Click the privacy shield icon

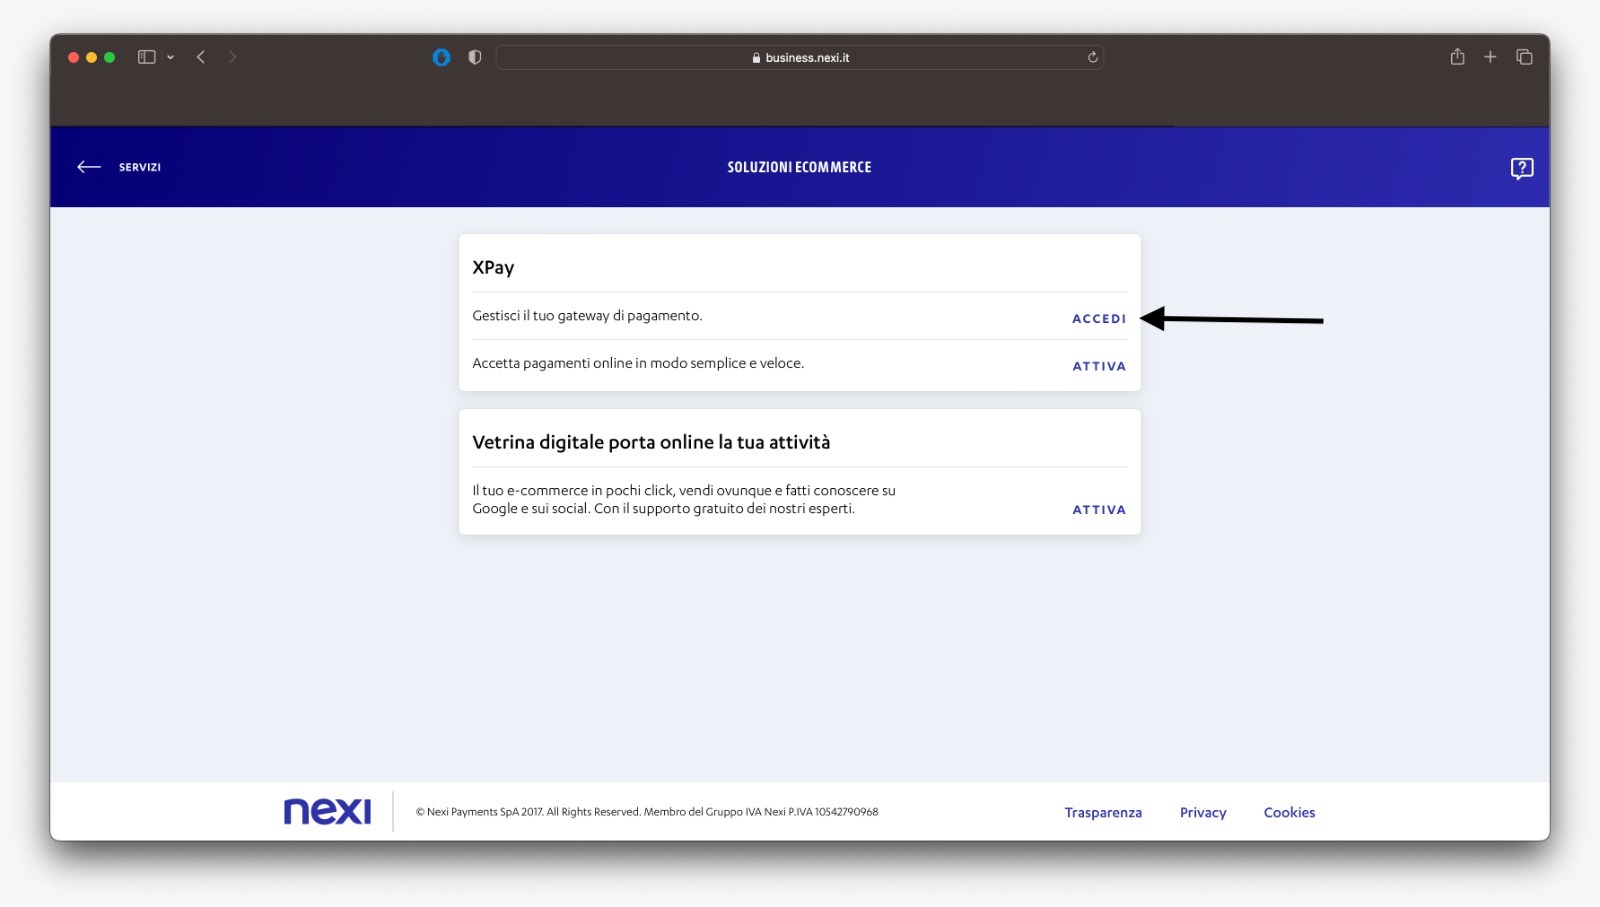(475, 57)
